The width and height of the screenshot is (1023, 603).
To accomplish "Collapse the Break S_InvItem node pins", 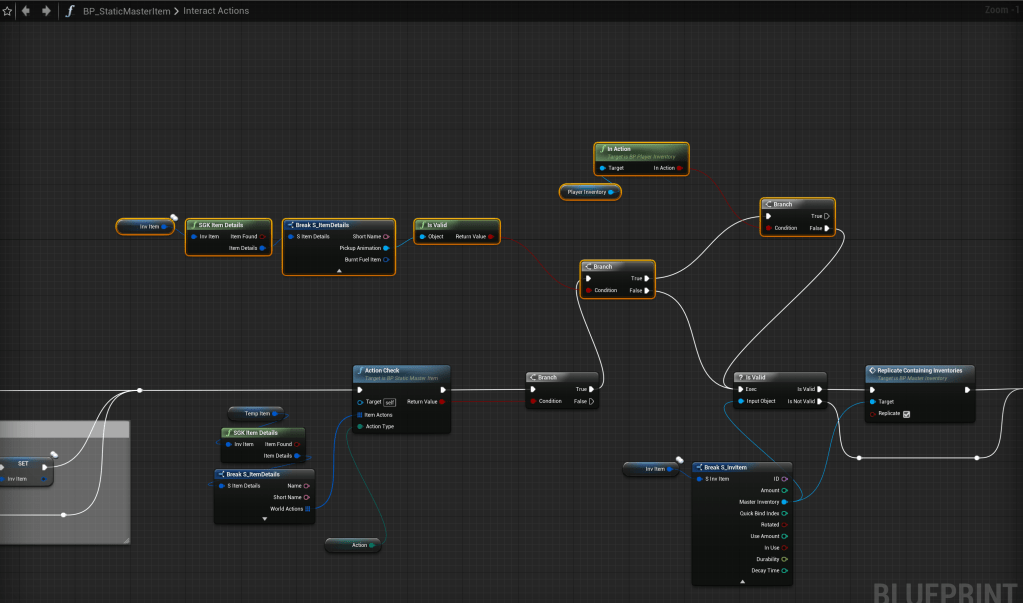I will tap(742, 581).
